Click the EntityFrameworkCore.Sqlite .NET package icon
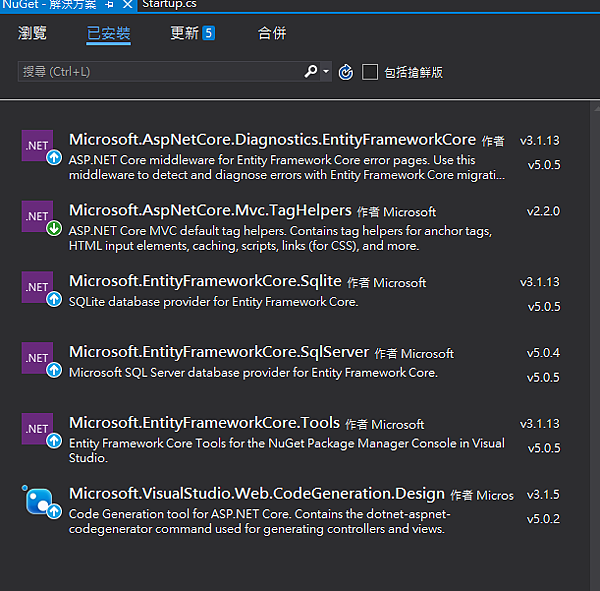The image size is (600, 591). click(x=38, y=287)
